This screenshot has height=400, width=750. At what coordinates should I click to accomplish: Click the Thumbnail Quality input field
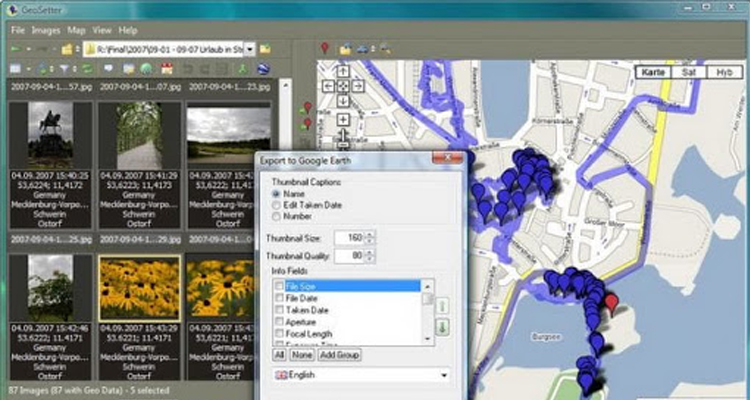tap(350, 256)
